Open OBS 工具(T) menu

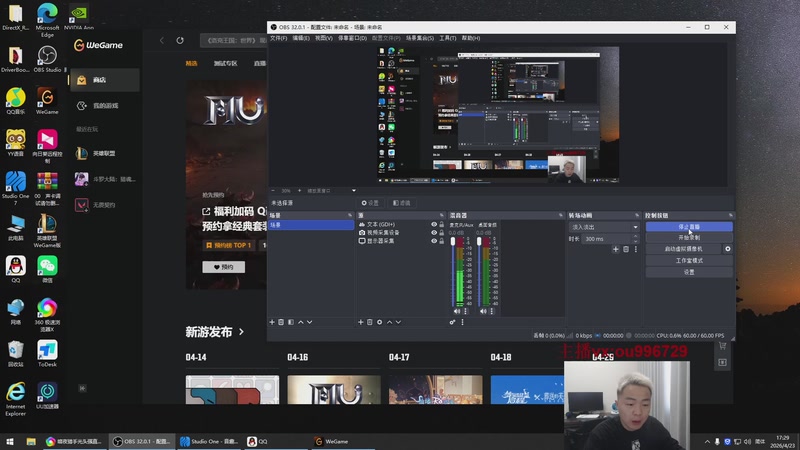[x=447, y=38]
